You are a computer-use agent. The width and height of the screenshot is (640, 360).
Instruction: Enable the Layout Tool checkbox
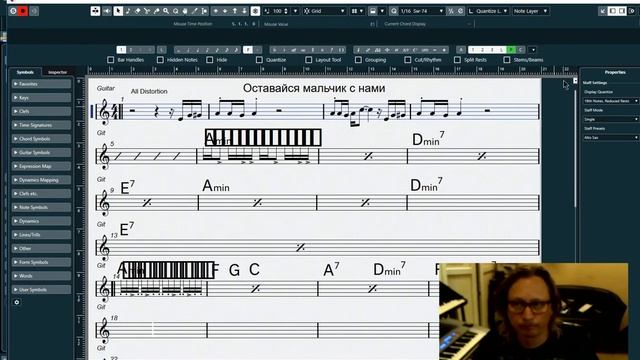(x=309, y=60)
